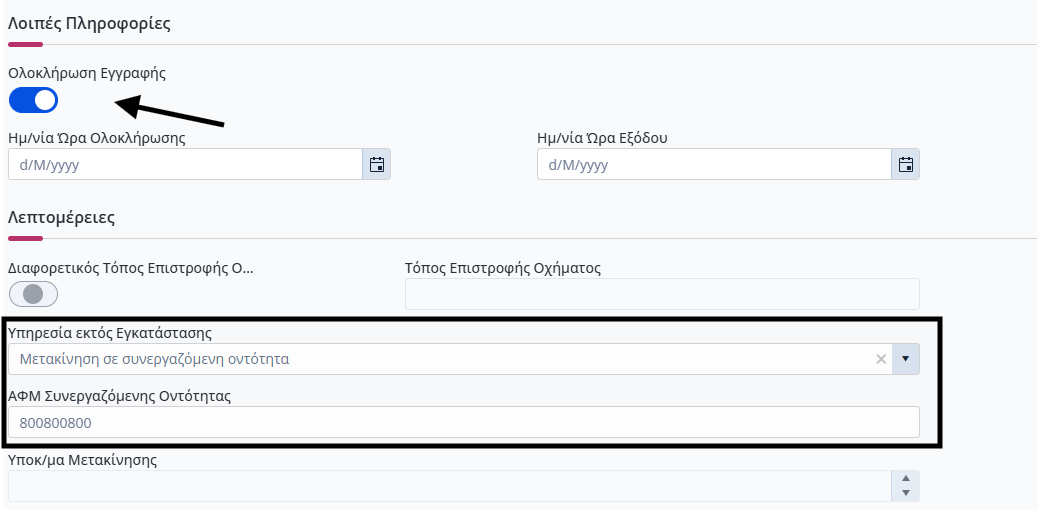
Task: Click the Τόπος Επιστροφής Οχήματος text box
Action: [662, 294]
